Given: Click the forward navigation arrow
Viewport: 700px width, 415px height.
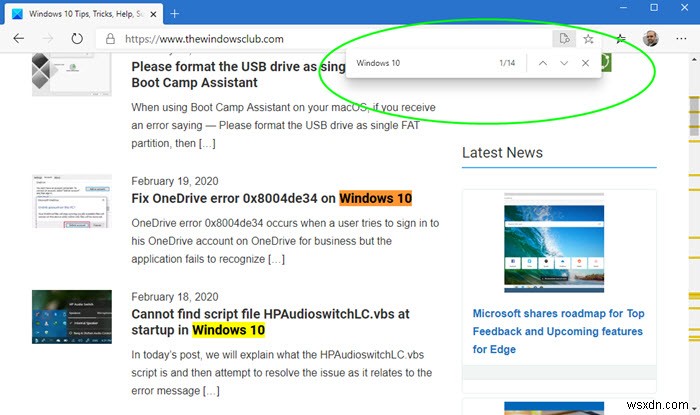Looking at the screenshot, I should point(47,39).
